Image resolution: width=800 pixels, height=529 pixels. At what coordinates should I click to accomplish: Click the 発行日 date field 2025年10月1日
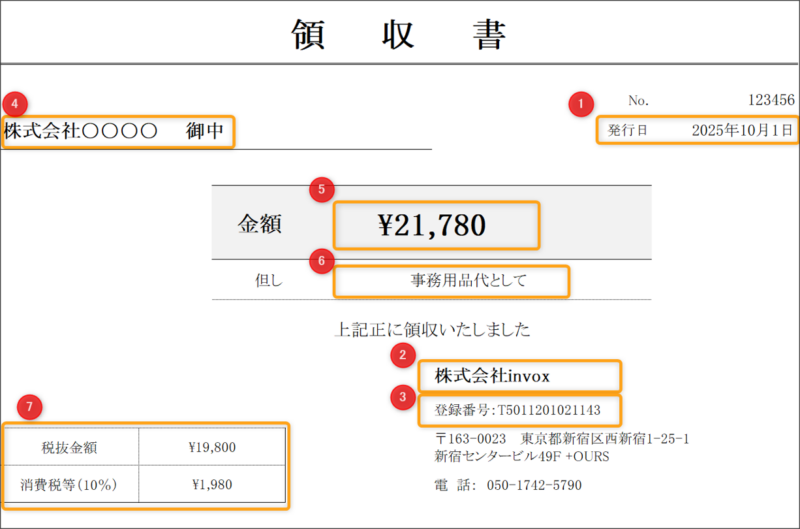[741, 131]
